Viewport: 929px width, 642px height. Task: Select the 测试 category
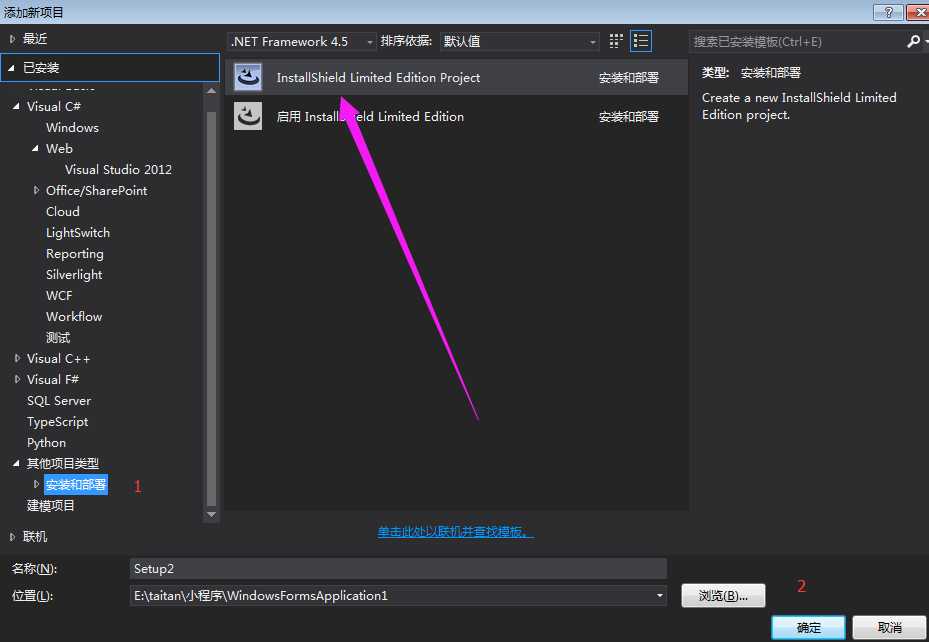coord(57,338)
